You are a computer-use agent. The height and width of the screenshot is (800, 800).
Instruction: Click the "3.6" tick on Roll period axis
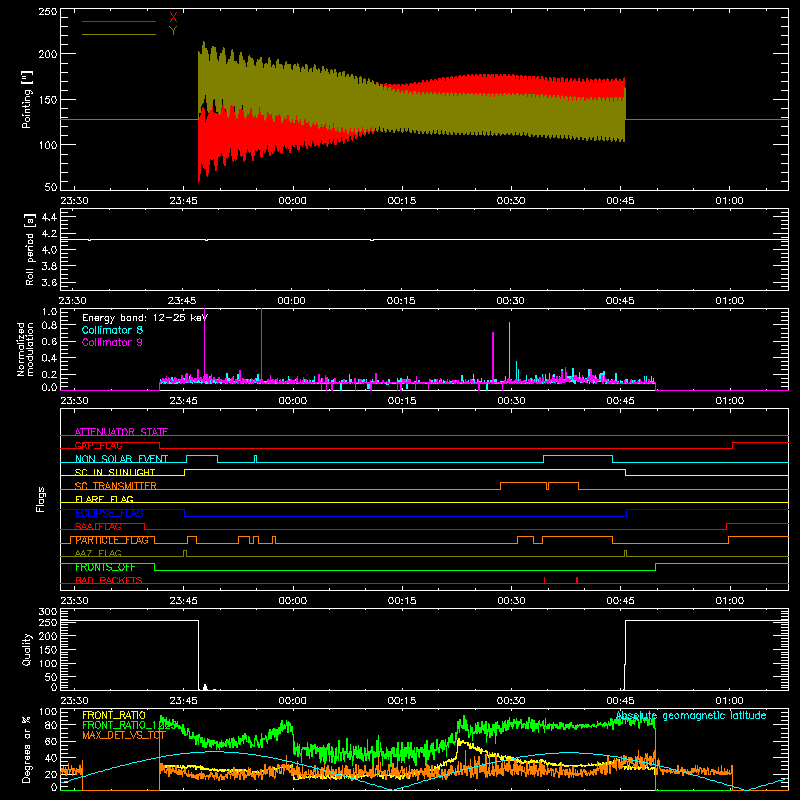[x=49, y=282]
